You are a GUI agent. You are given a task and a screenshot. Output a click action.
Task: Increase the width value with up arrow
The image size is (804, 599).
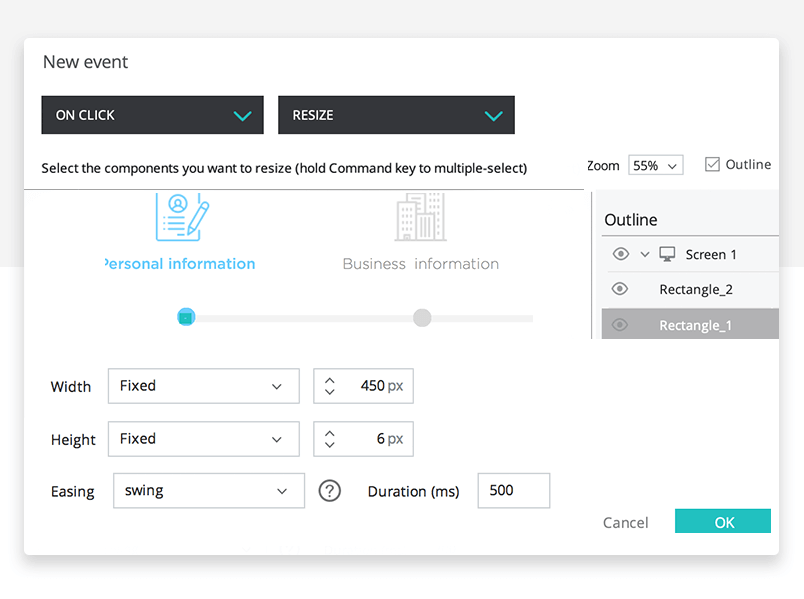(330, 381)
